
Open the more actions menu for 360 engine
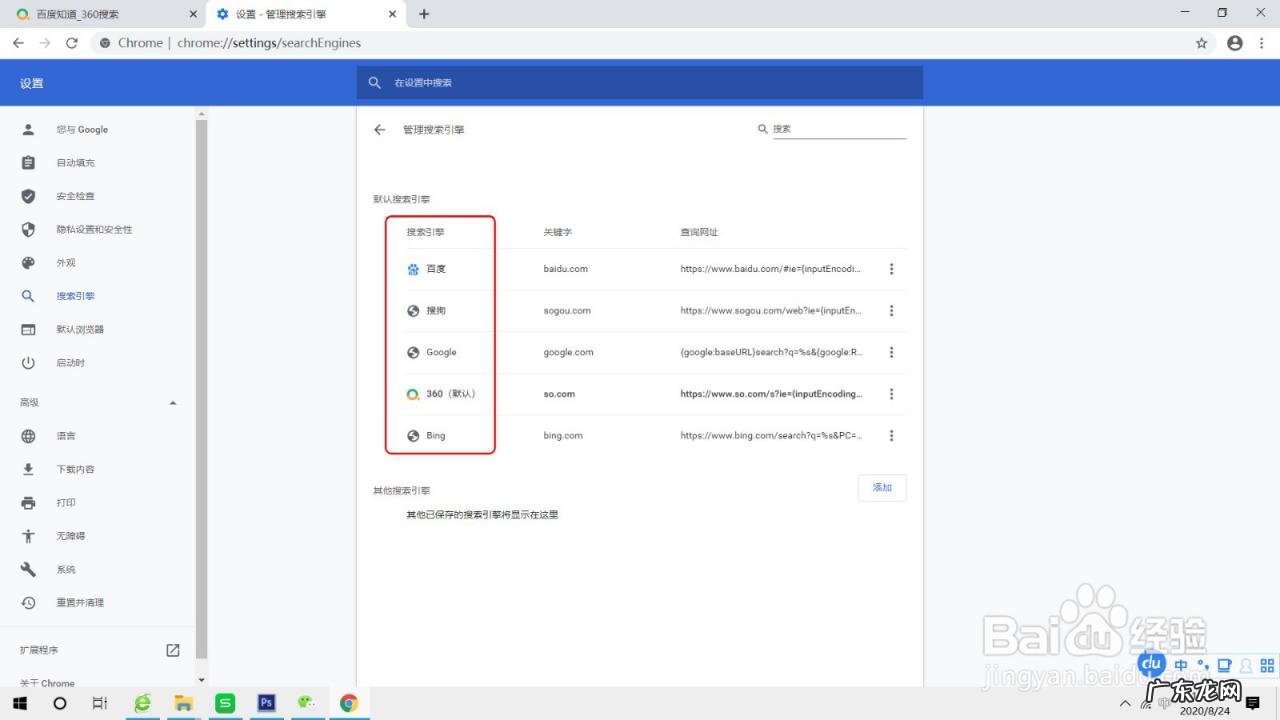(891, 393)
